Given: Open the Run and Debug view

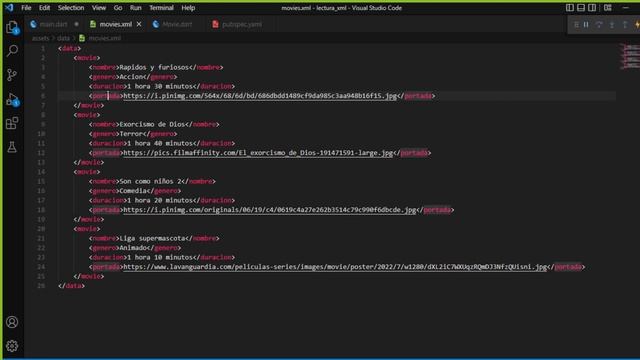Looking at the screenshot, I should pos(12,100).
